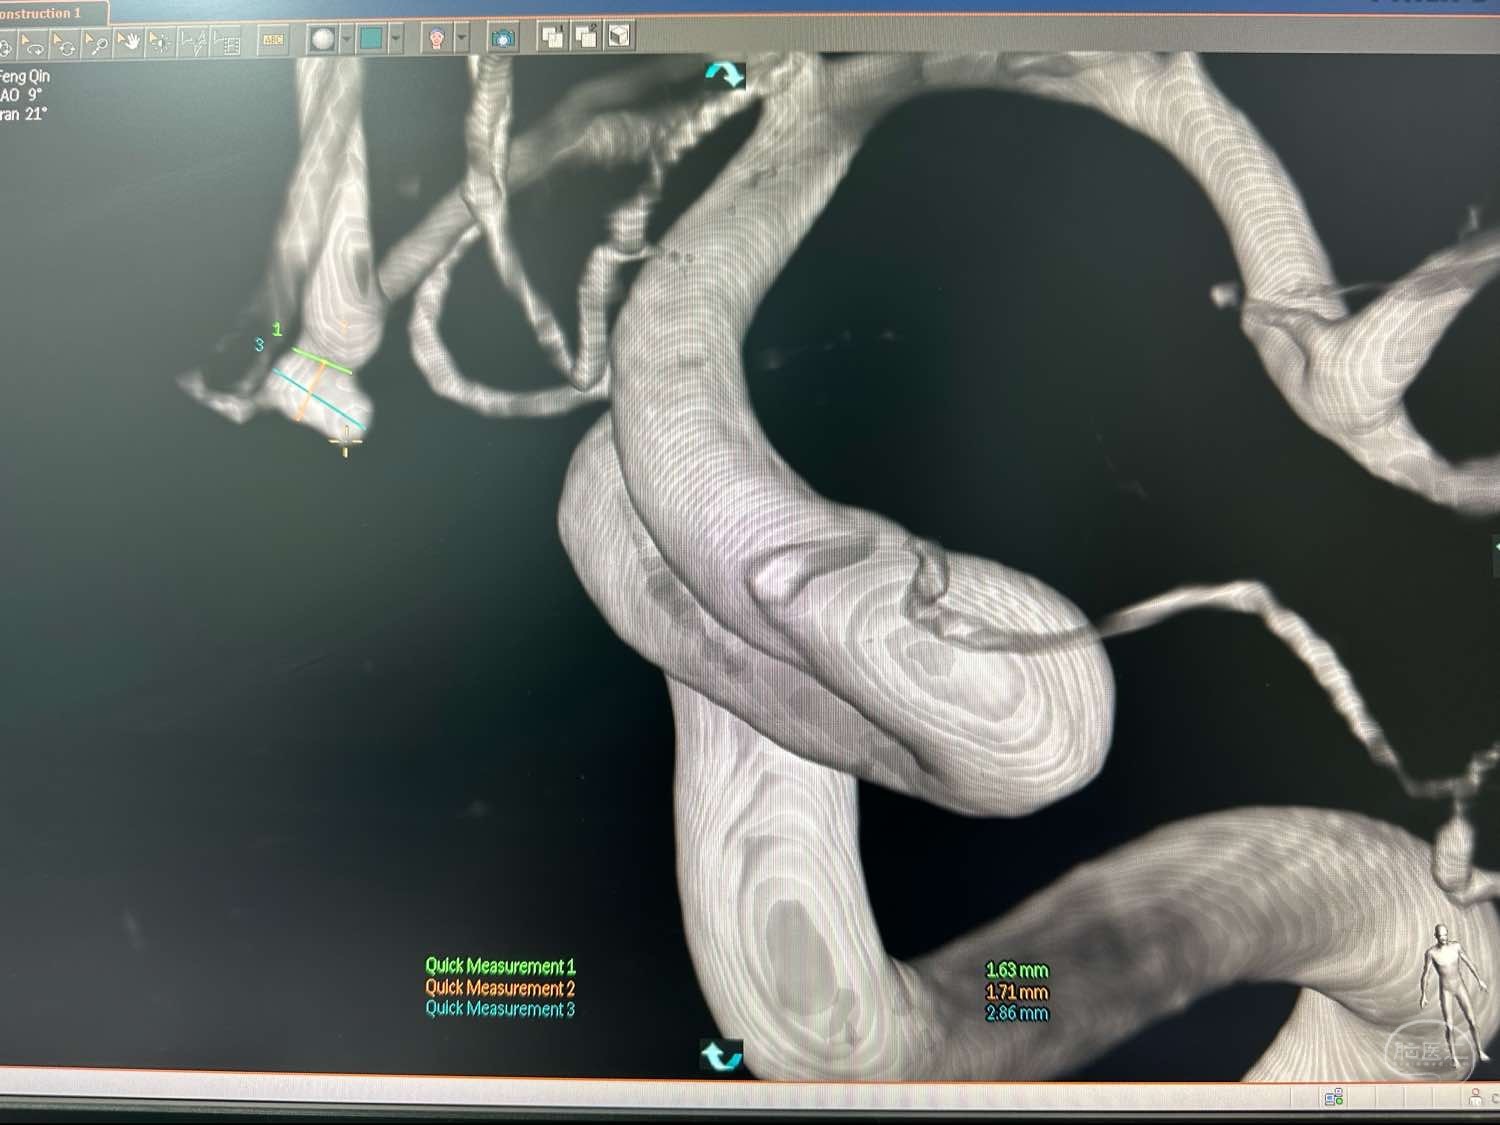Toggle layout preset 2 icon
Screen dimensions: 1500x1125
586,37
